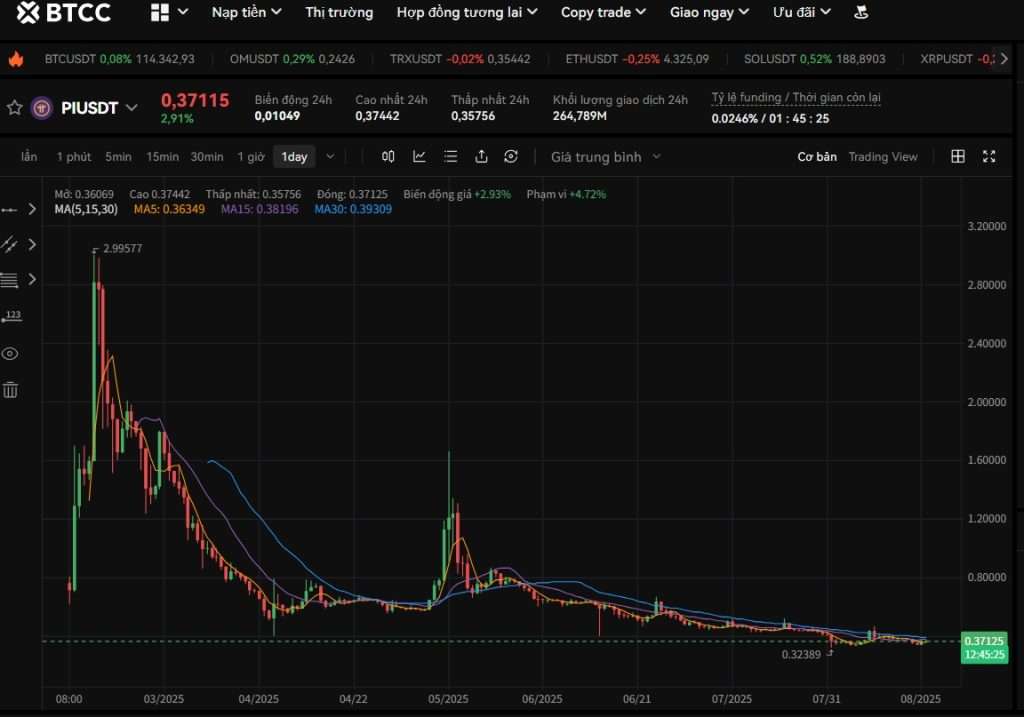Enter fullscreen chart mode

(990, 156)
